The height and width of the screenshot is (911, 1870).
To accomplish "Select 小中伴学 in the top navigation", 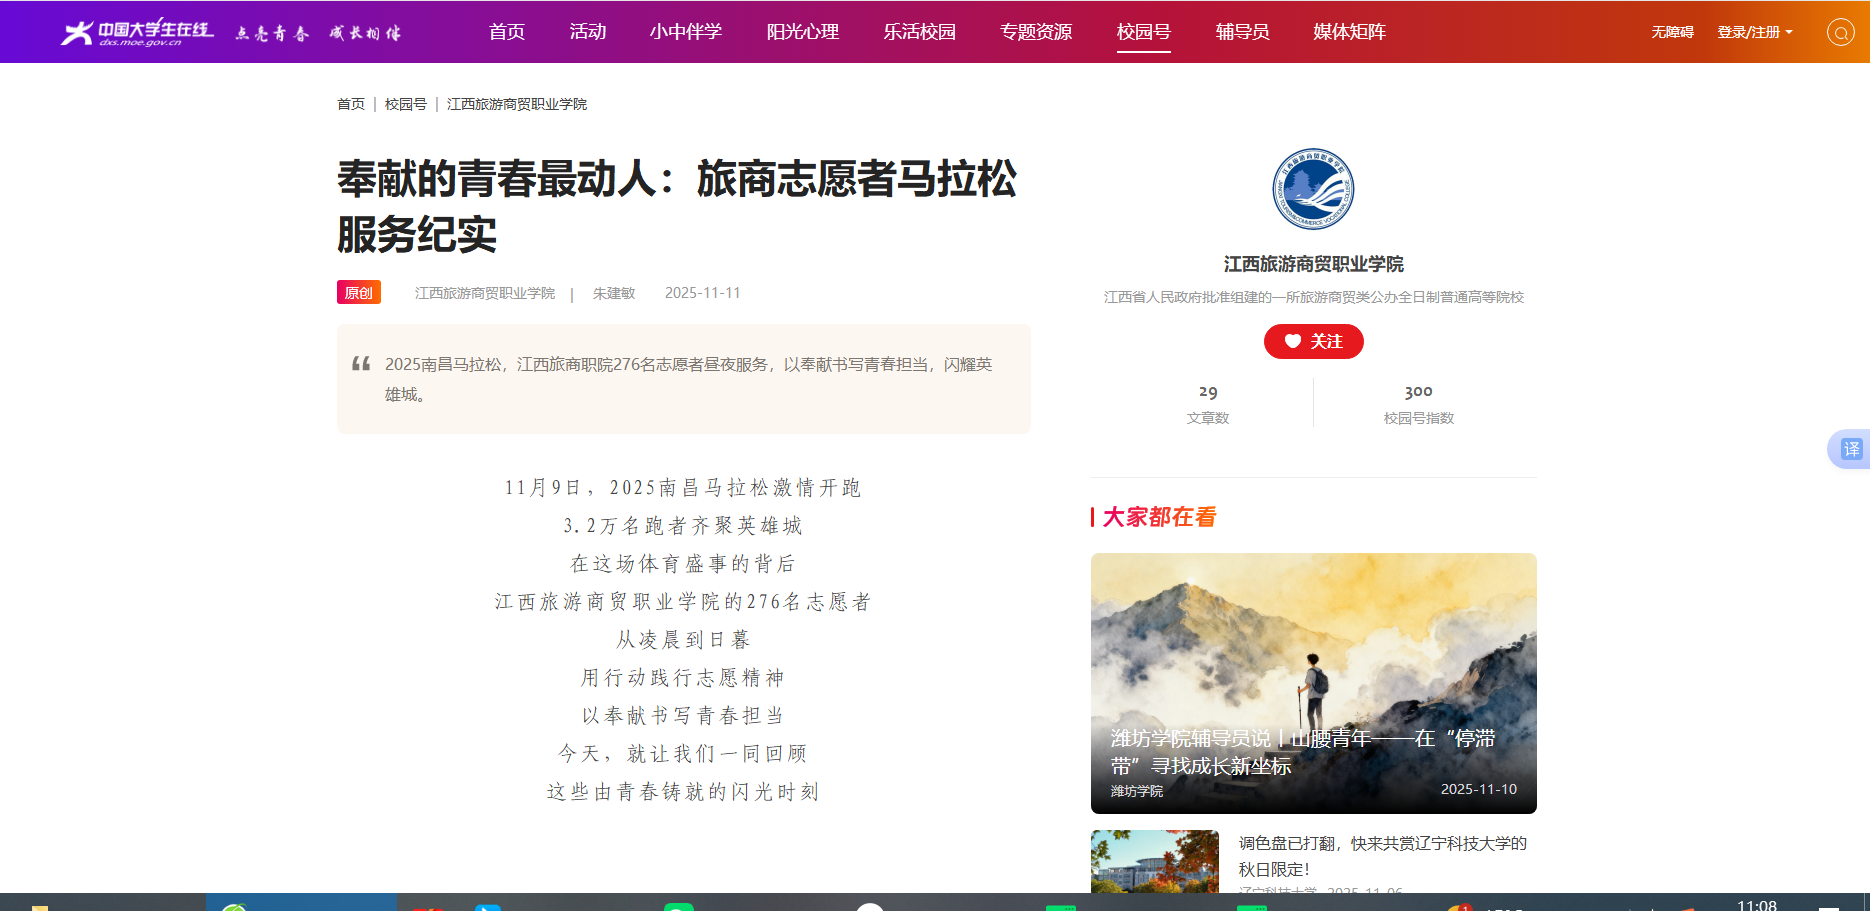I will tap(685, 32).
